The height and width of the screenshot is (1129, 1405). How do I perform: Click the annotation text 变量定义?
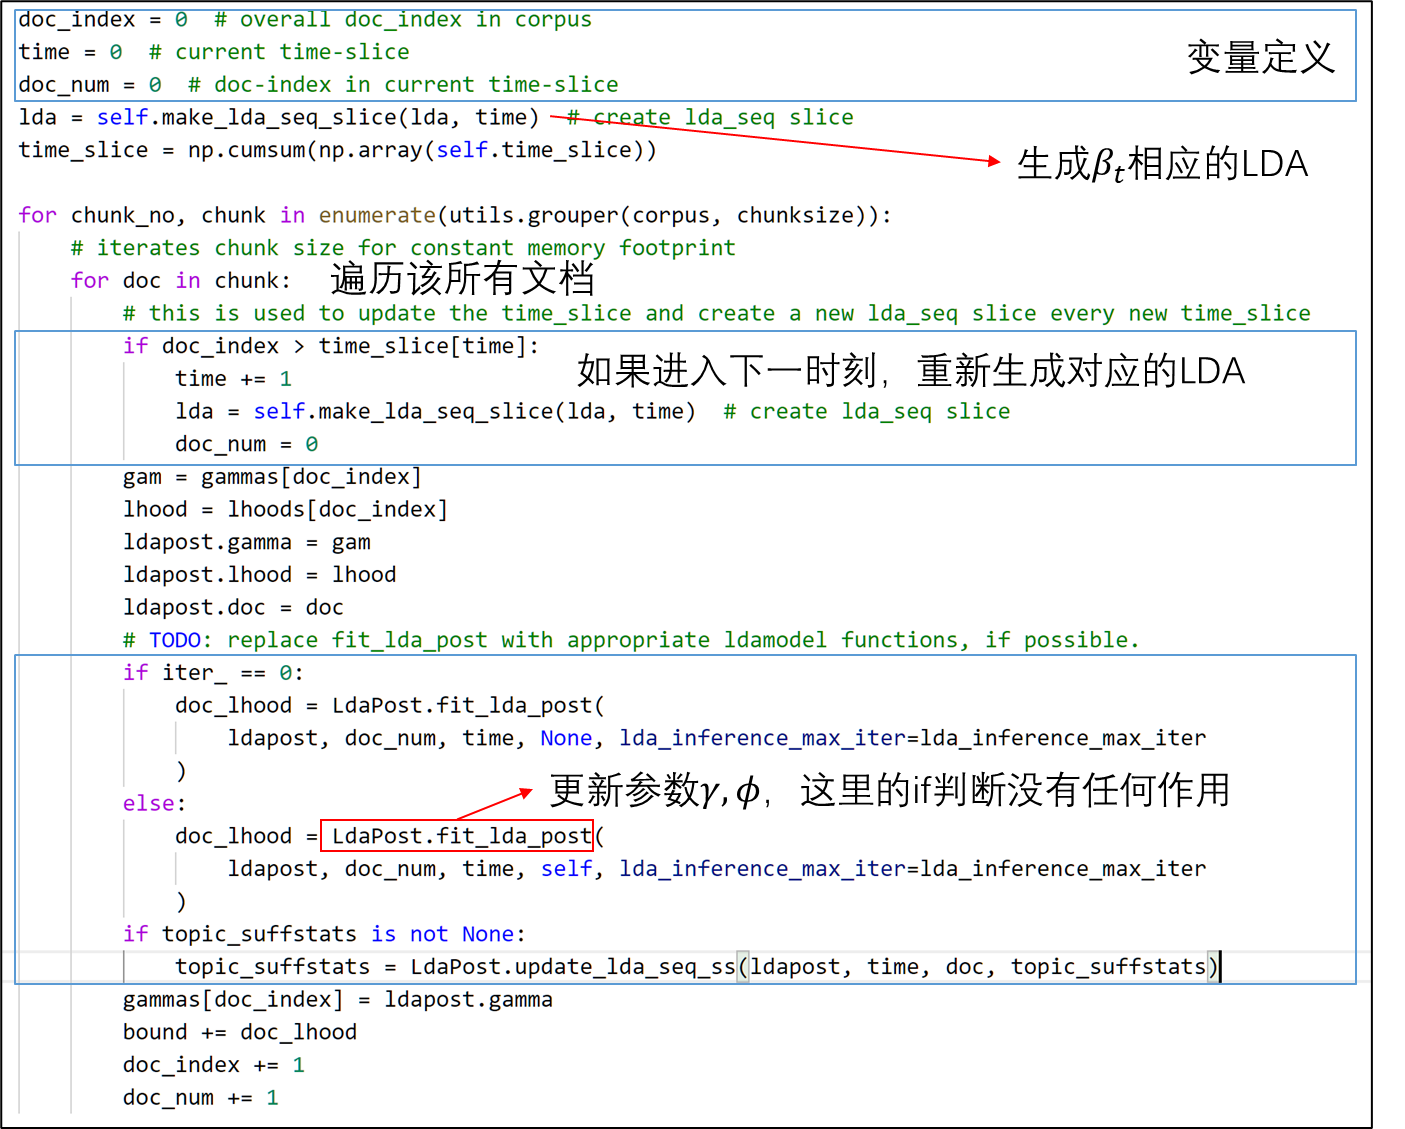(x=1260, y=57)
